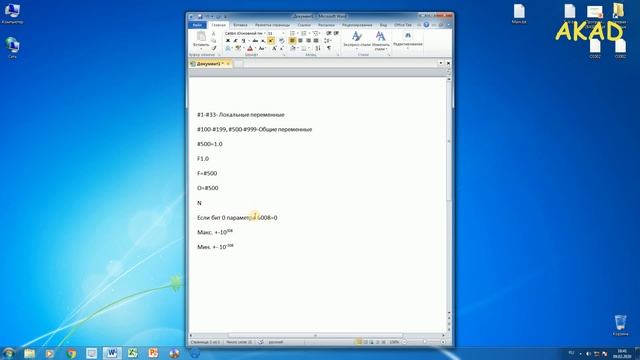Click the Increase Indent icon
The height and width of the screenshot is (360, 640).
pyautogui.click(x=336, y=33)
